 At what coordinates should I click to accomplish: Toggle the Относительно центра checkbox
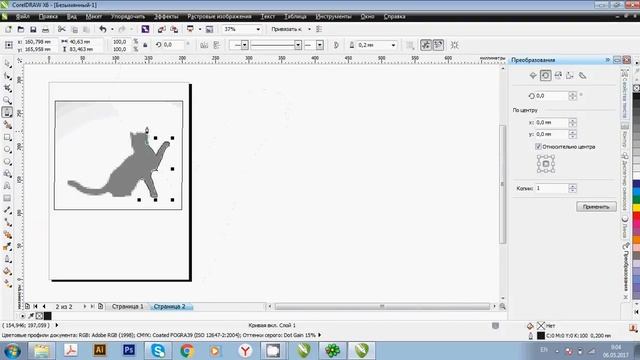[538, 147]
